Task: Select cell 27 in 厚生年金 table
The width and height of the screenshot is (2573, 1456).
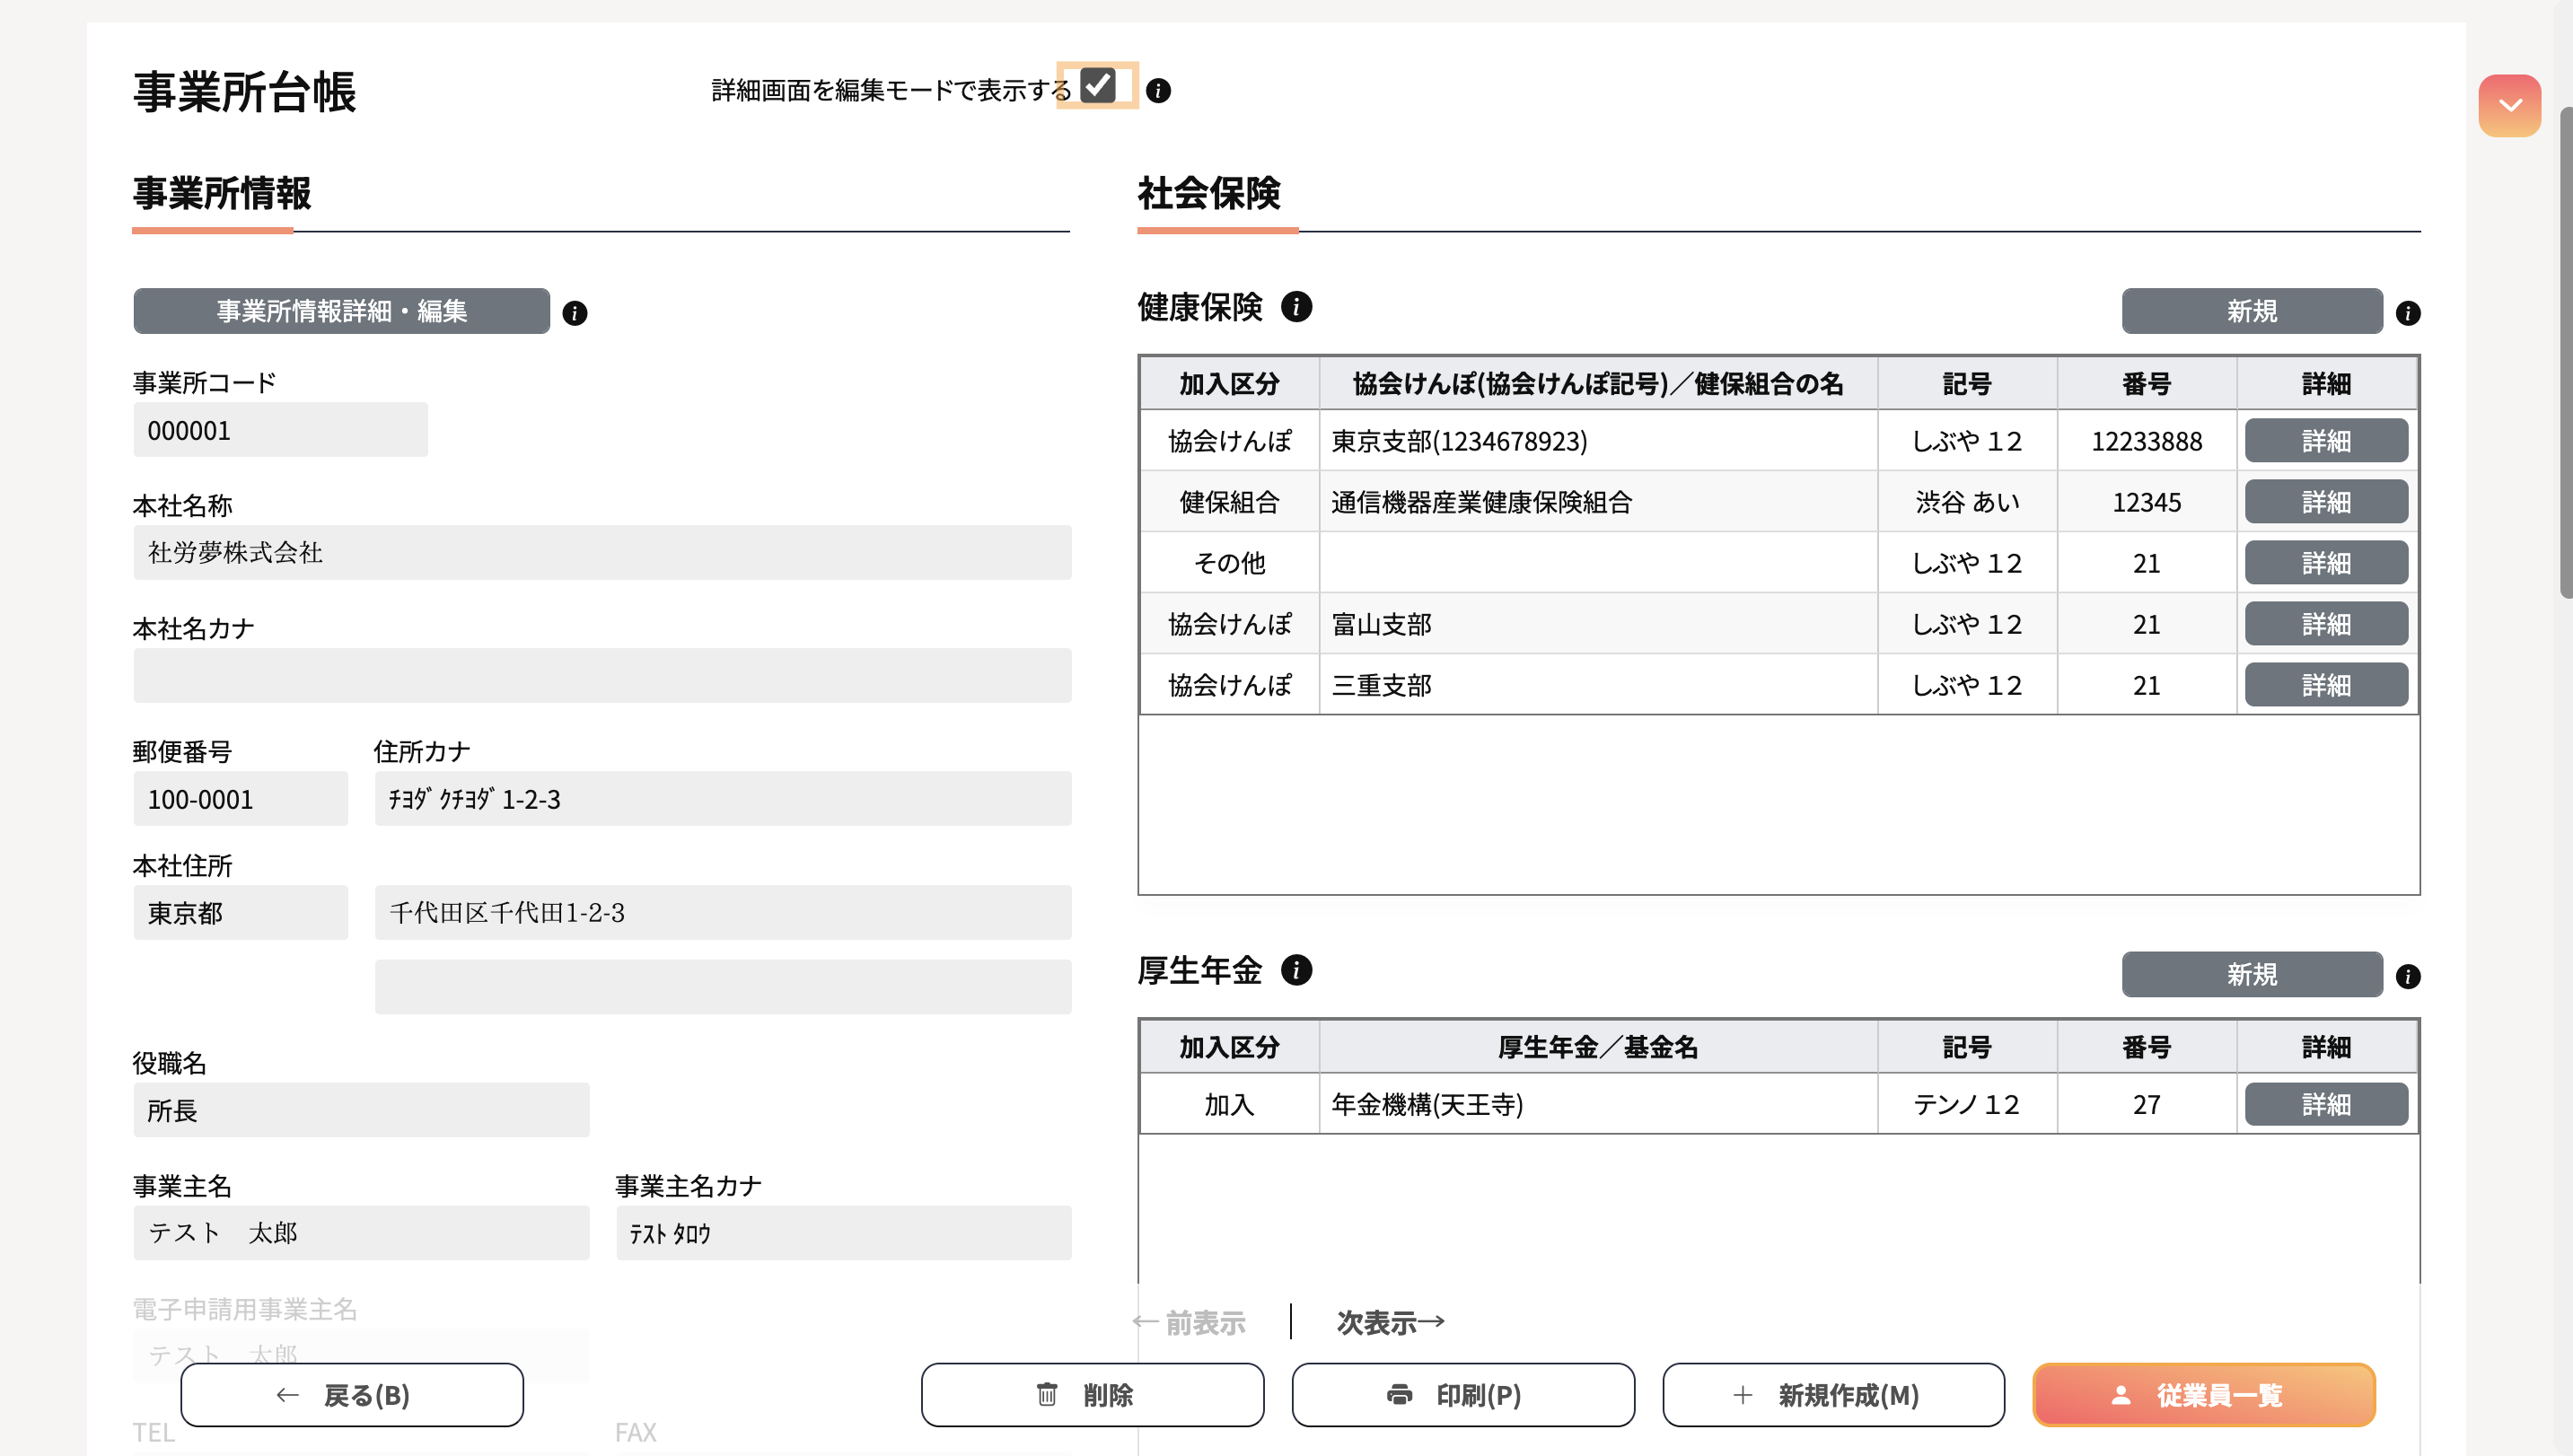Action: click(x=2146, y=1104)
